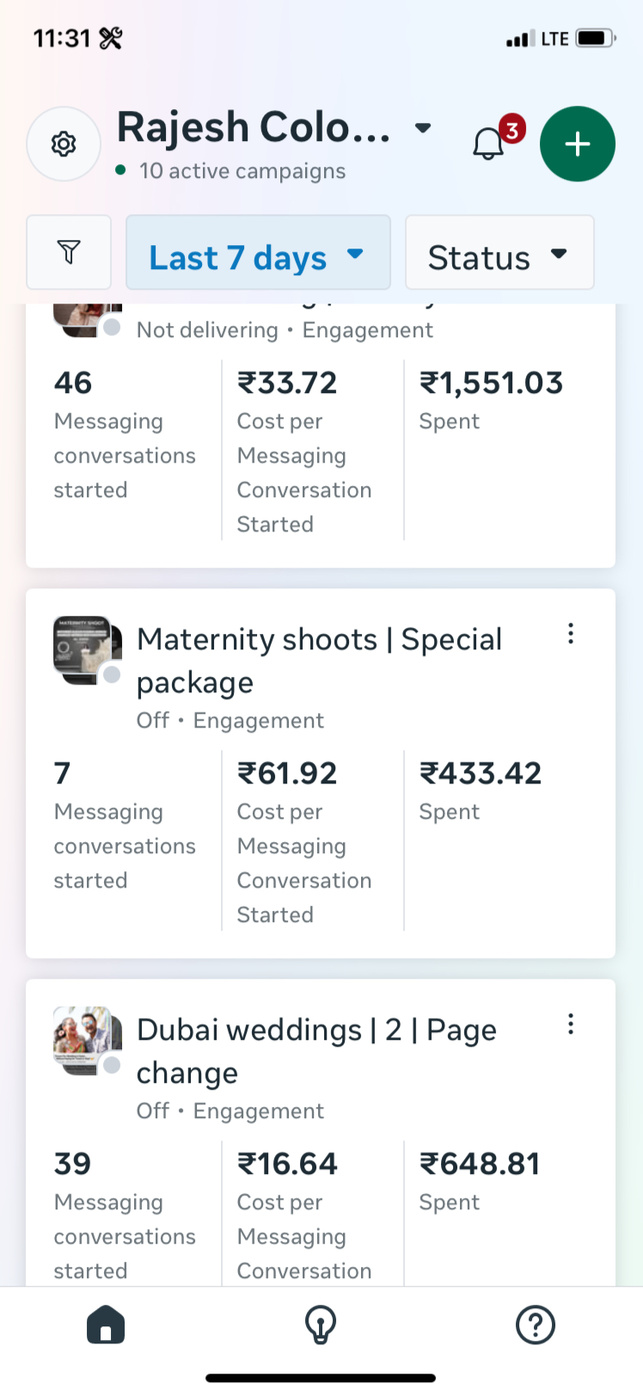
Task: Open Maternity shoots | Special package campaign title
Action: (319, 660)
